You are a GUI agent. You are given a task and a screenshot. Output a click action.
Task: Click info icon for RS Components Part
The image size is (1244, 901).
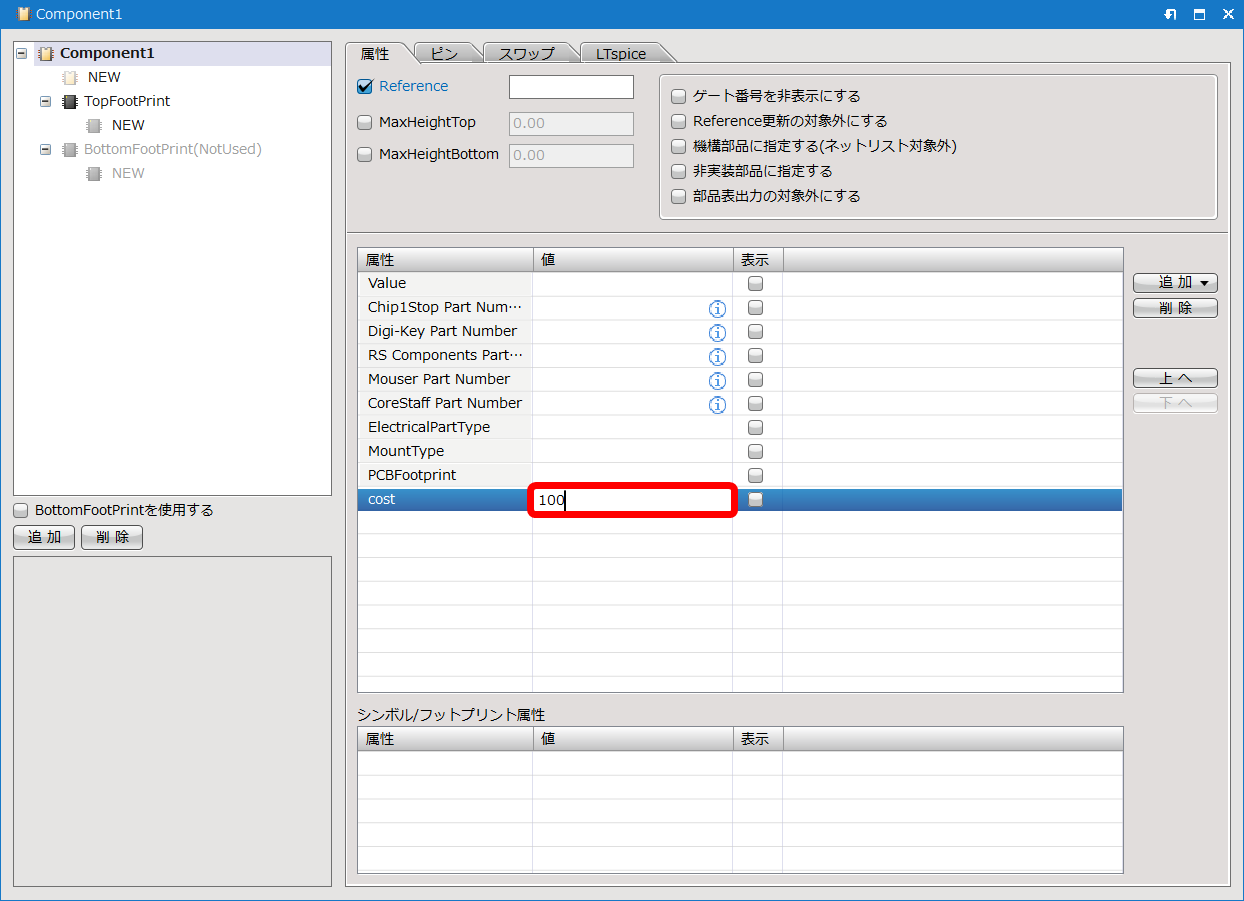716,356
